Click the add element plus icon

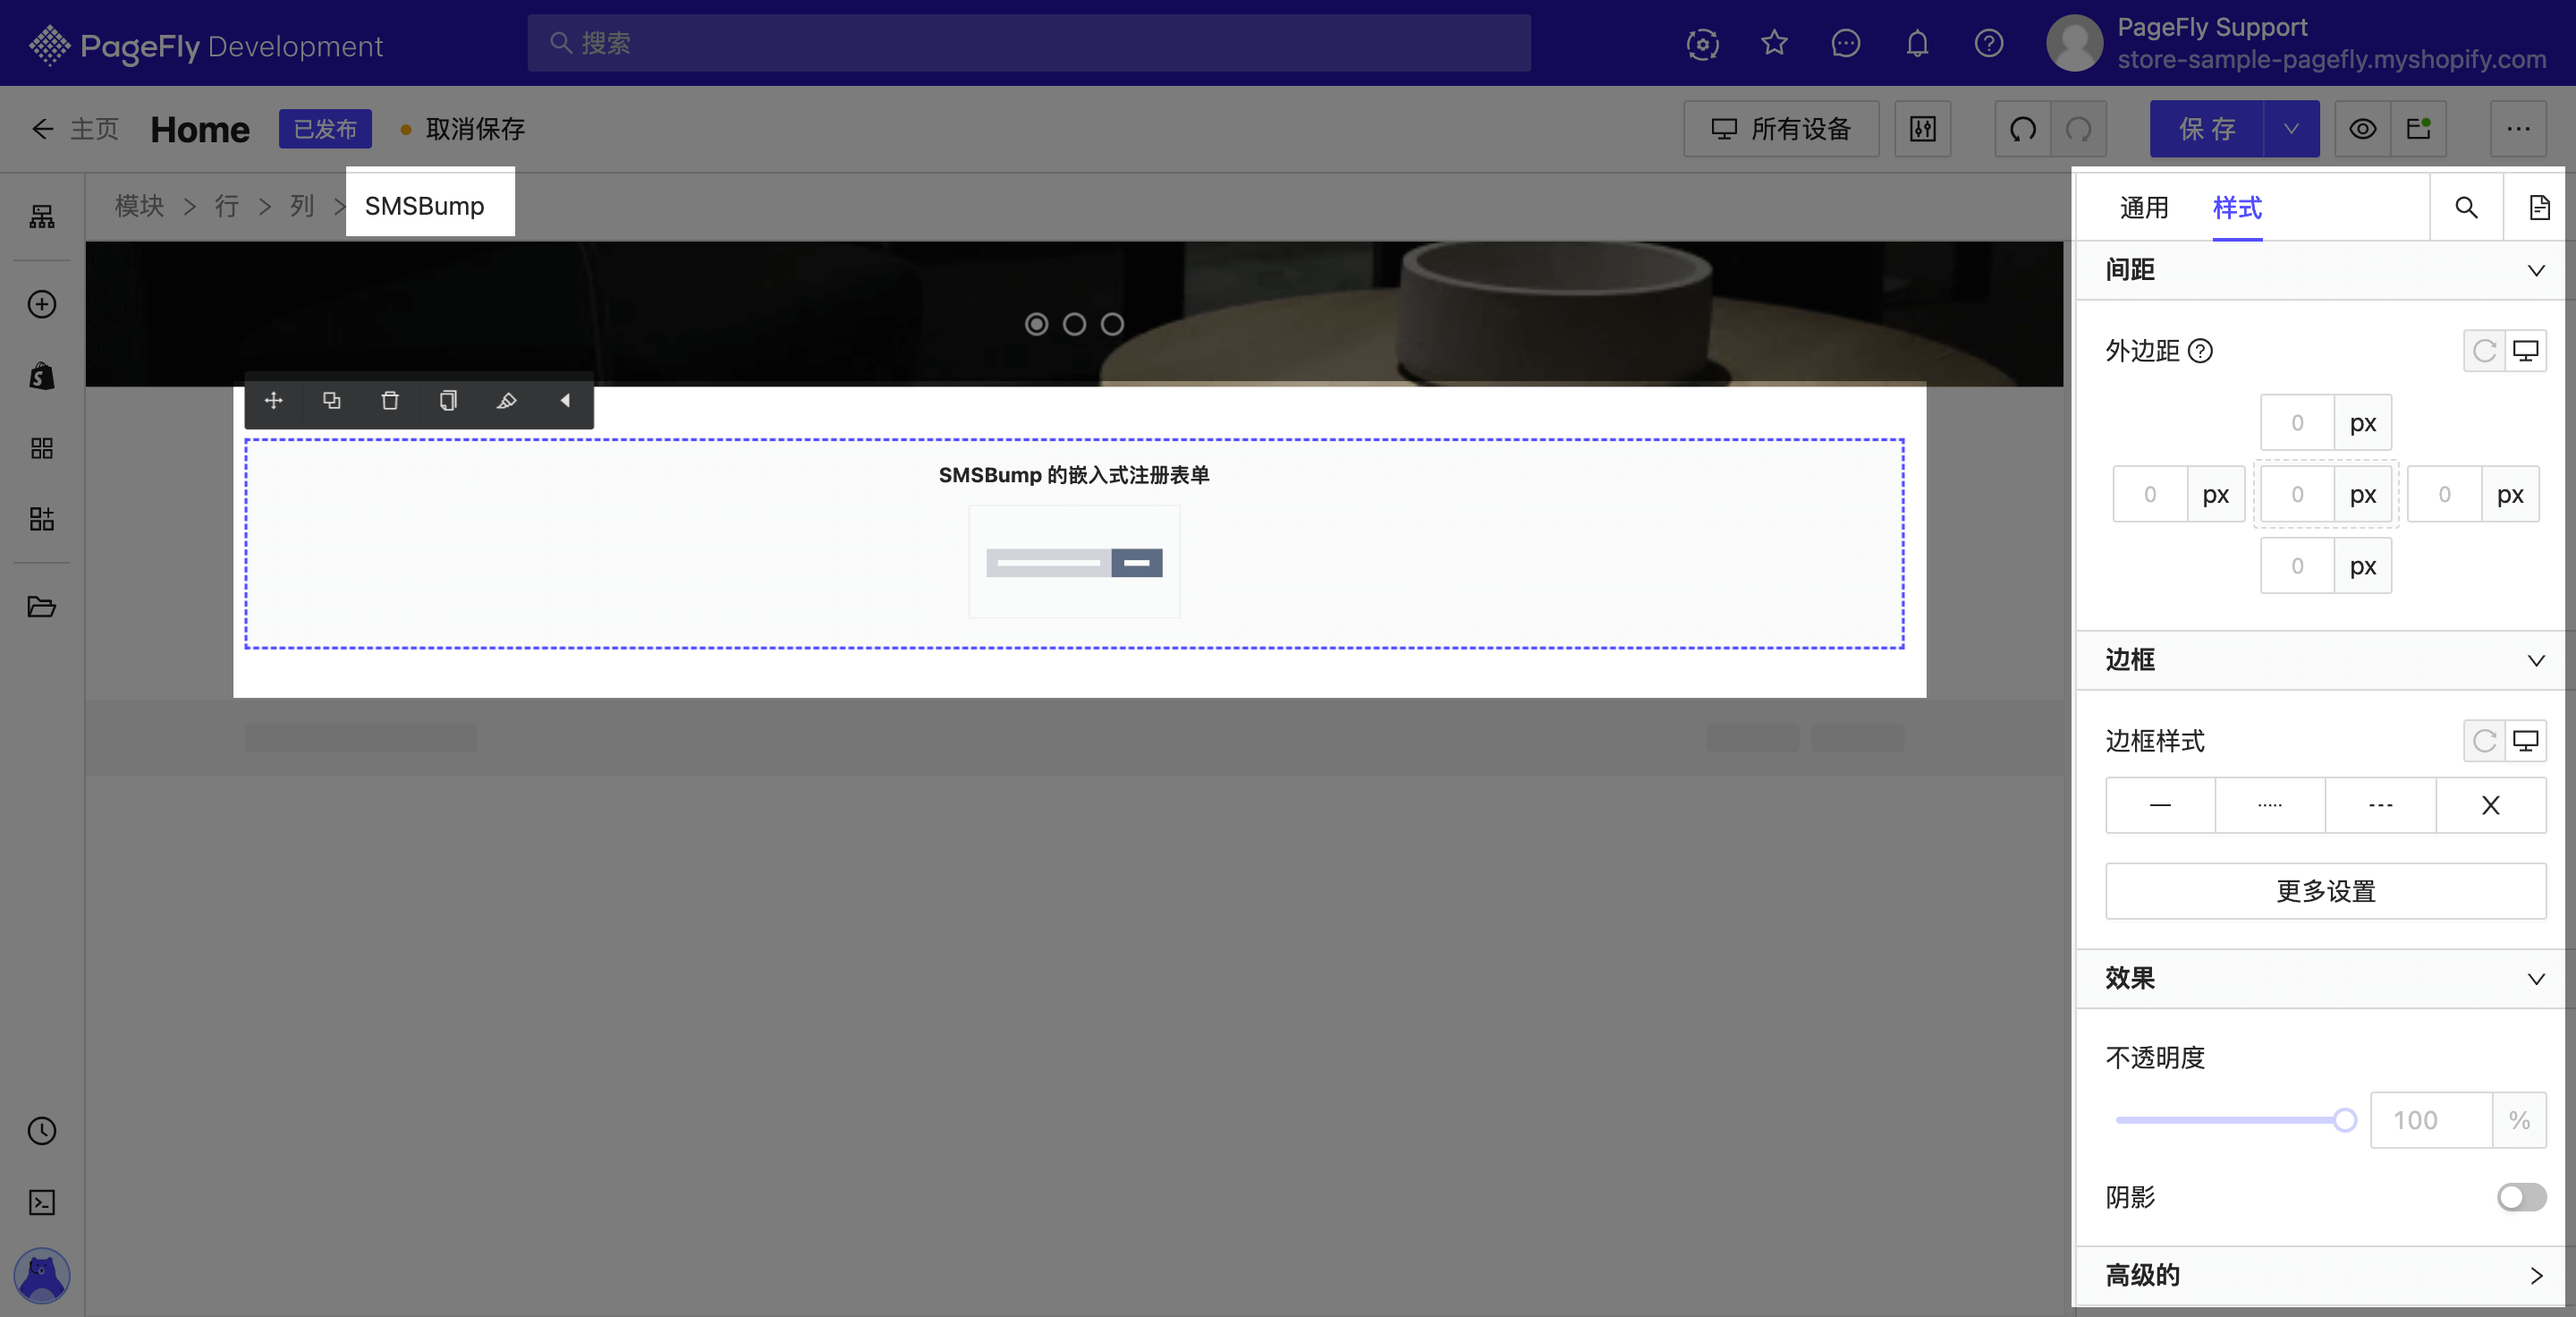42,304
